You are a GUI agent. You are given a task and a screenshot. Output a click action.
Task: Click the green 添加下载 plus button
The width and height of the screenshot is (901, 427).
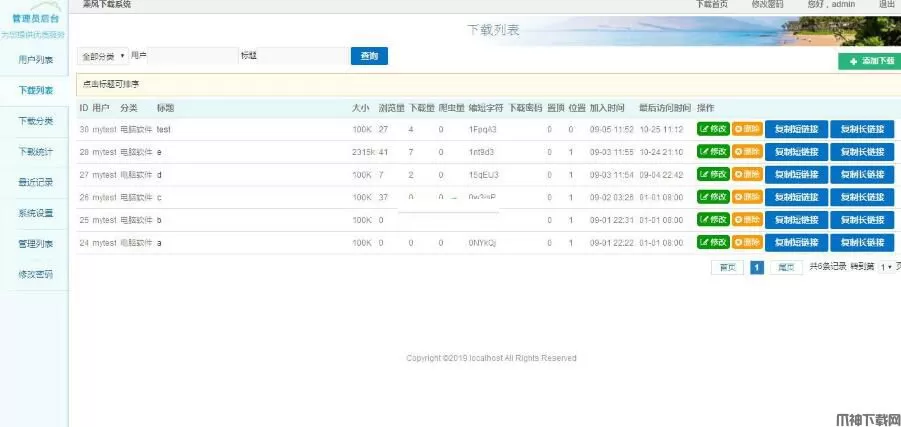(868, 61)
